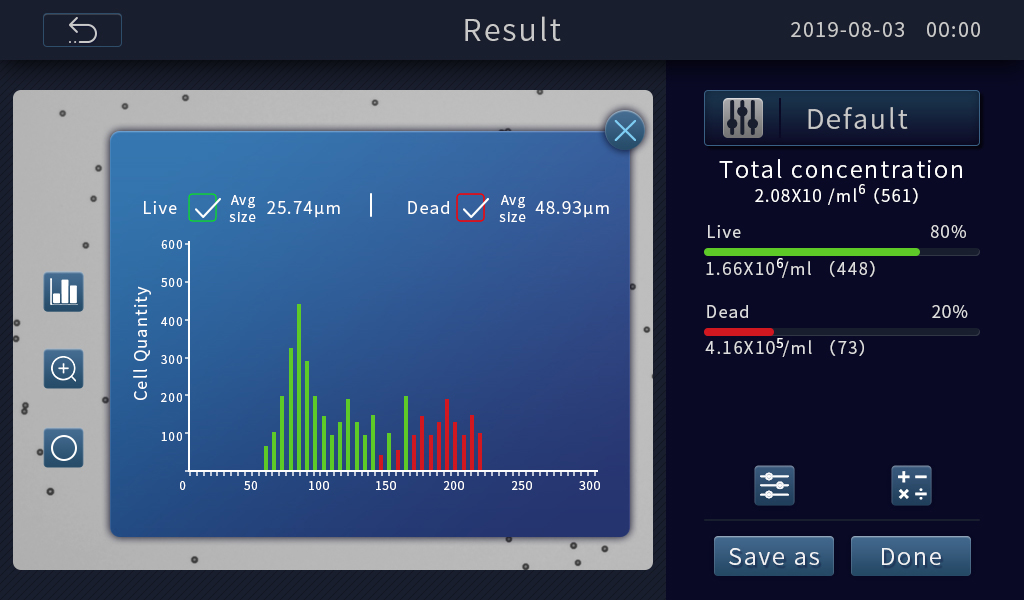The width and height of the screenshot is (1024, 600).
Task: Open the histogram chart view icon
Action: (x=63, y=291)
